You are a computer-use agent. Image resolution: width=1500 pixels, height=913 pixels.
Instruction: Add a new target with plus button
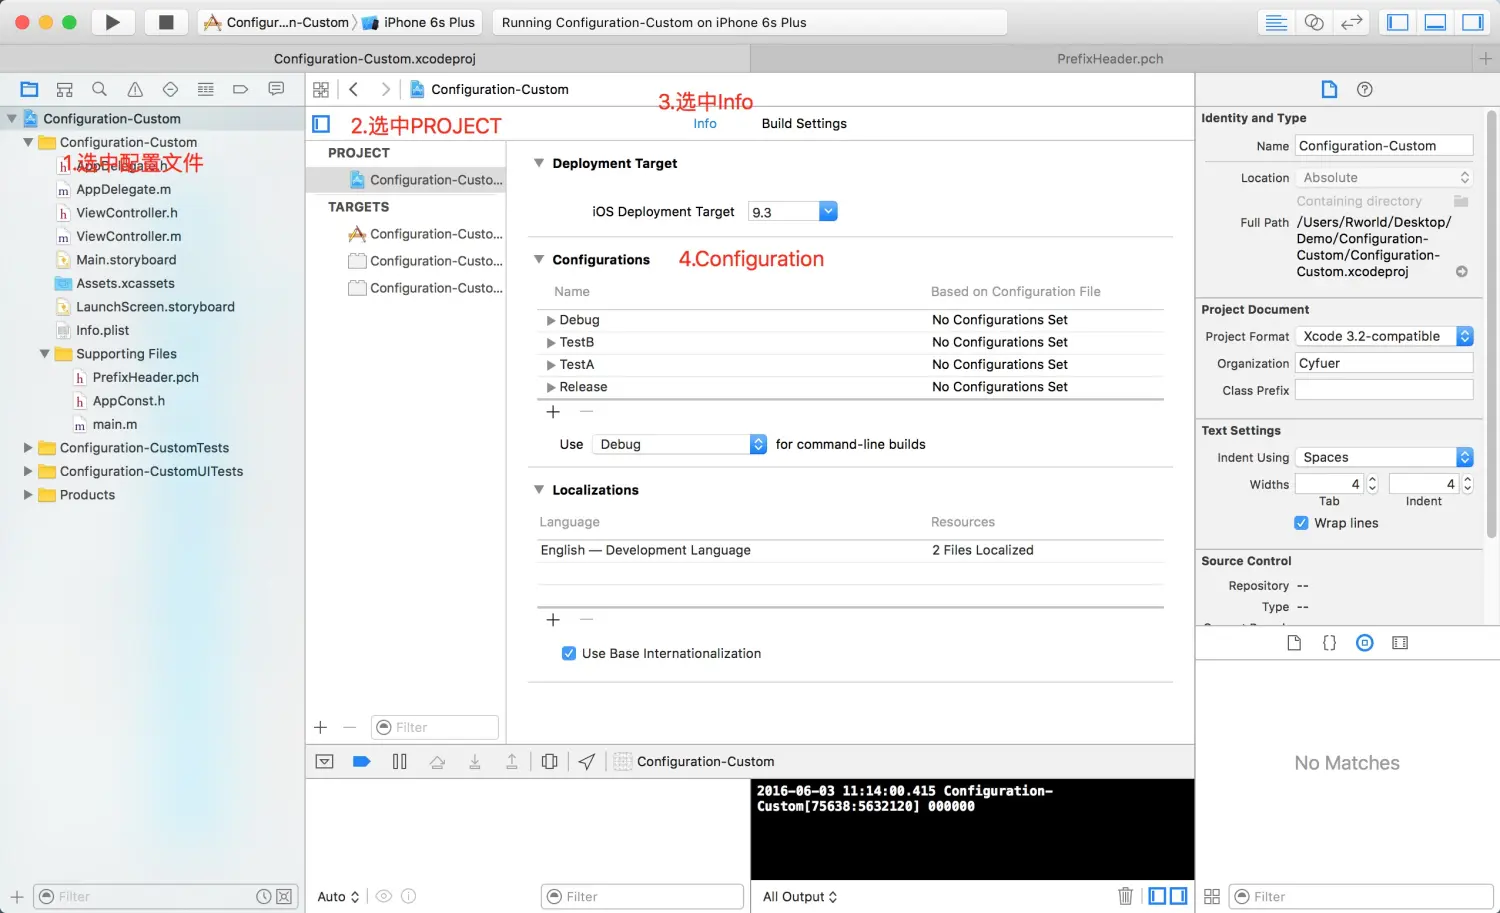tap(321, 728)
